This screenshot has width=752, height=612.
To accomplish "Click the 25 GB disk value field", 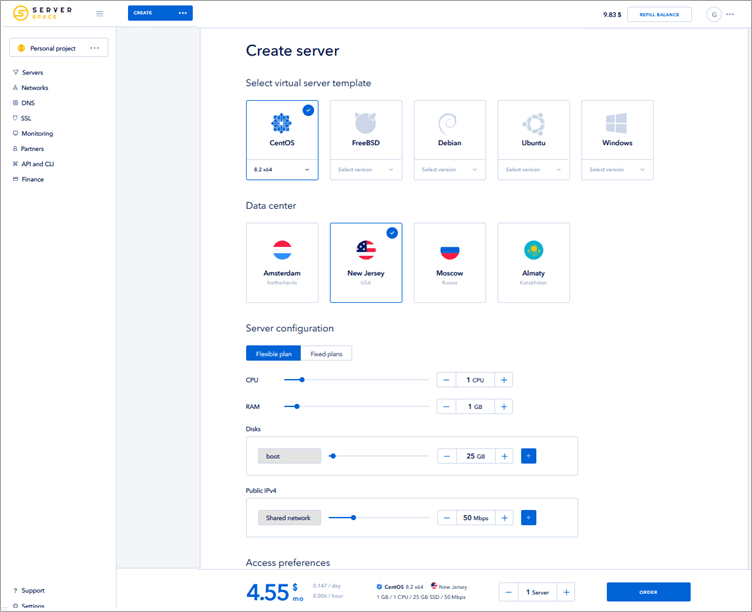I will (x=475, y=456).
